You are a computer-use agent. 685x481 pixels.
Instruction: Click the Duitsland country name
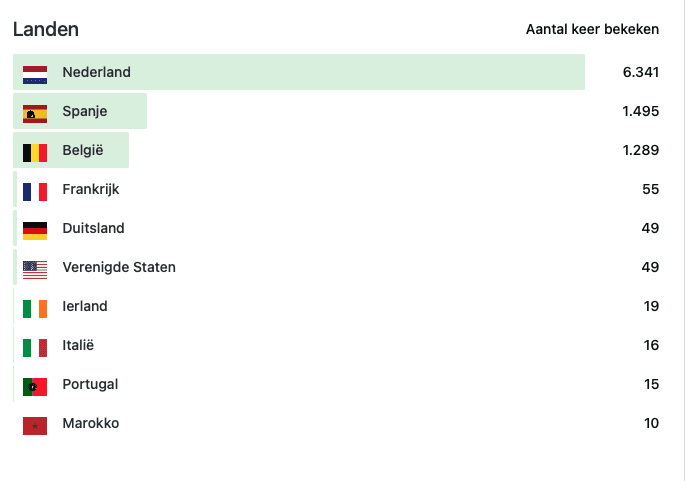tap(93, 229)
